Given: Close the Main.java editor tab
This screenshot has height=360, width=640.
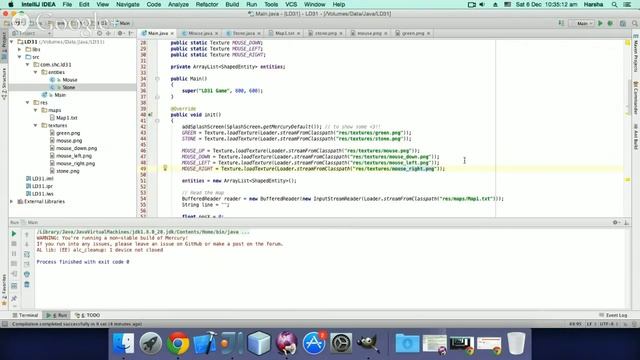Looking at the screenshot, I should point(172,33).
